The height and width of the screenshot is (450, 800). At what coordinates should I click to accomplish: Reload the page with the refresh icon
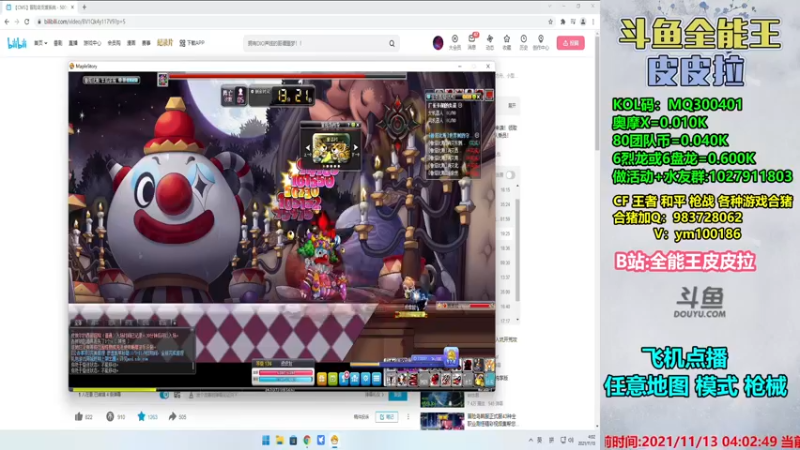(27, 21)
